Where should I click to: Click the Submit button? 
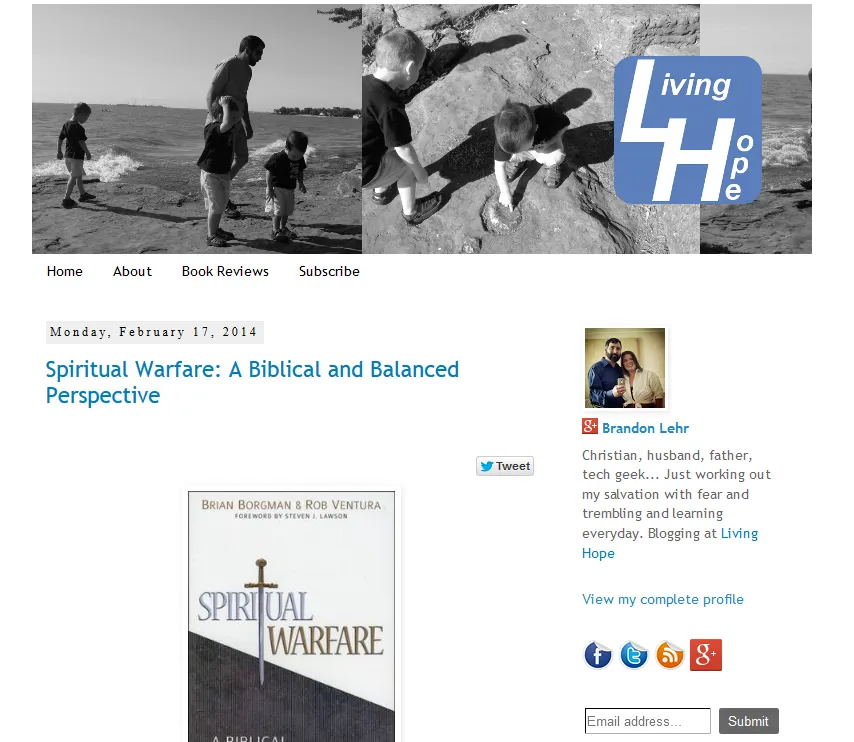point(748,721)
